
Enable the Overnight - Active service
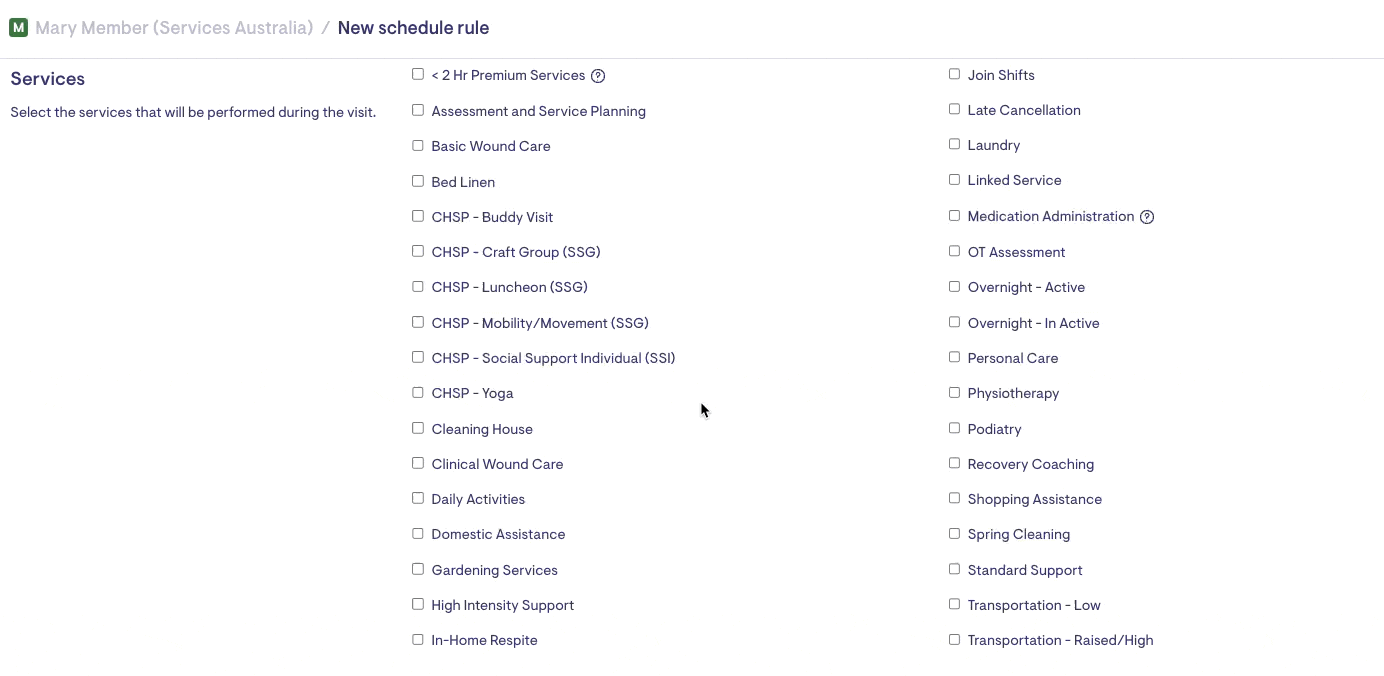click(x=954, y=287)
